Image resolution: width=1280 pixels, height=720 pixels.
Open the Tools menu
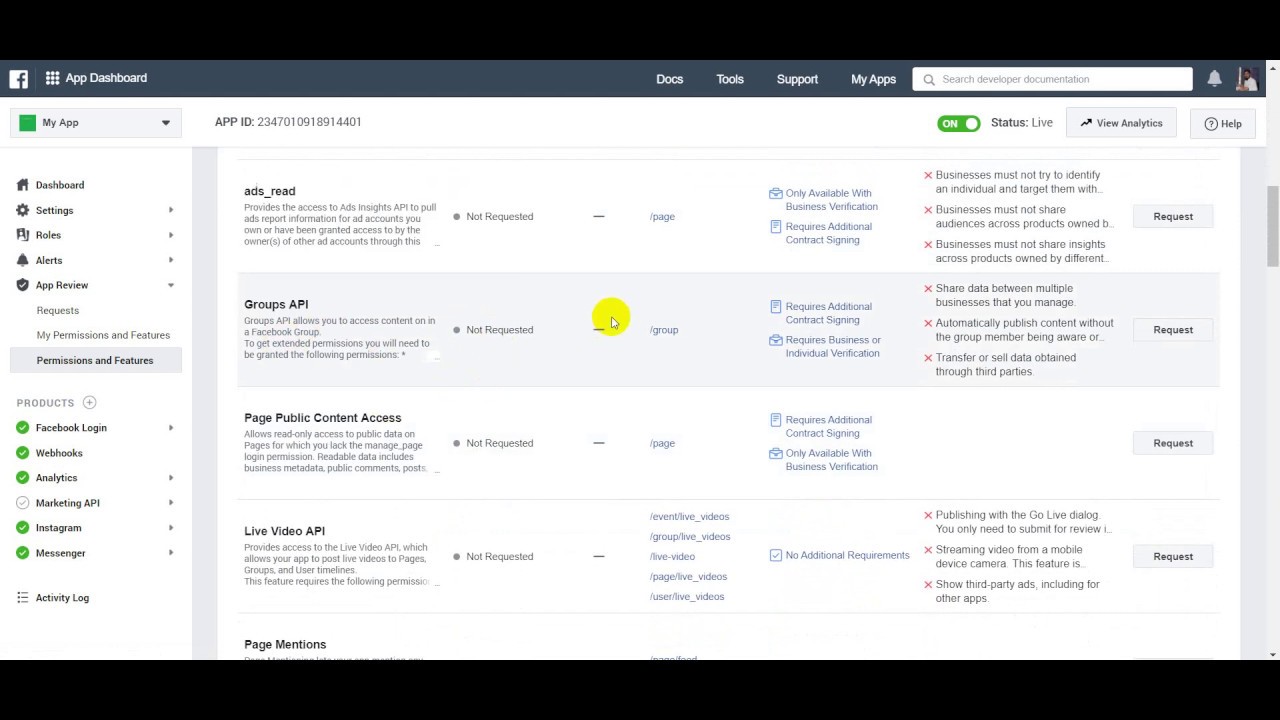coord(730,79)
